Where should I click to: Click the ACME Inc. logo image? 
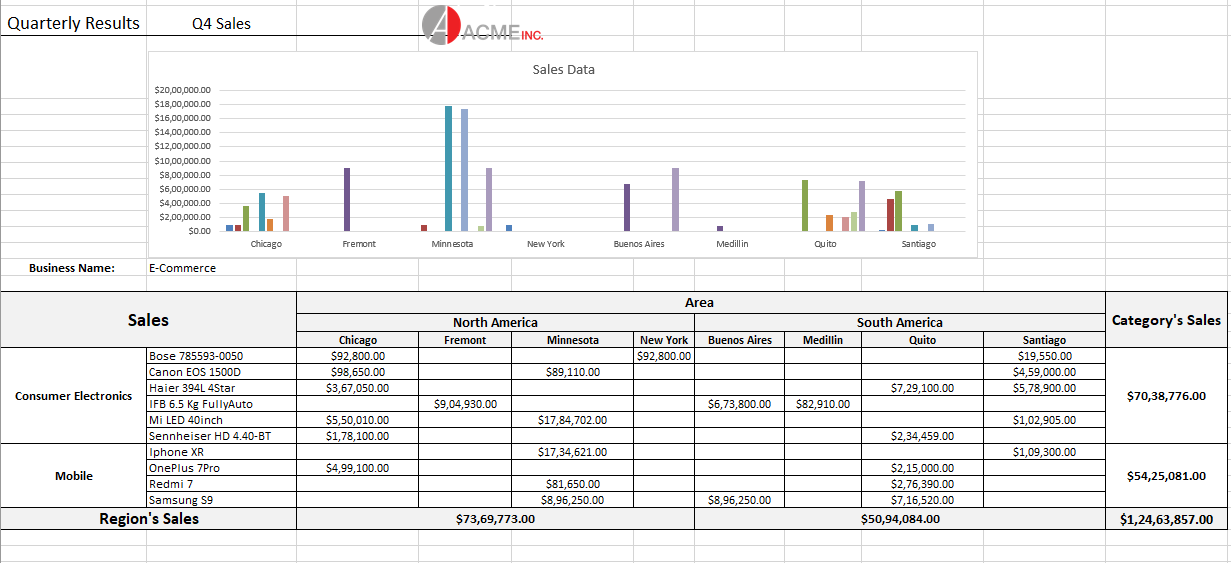pos(483,25)
